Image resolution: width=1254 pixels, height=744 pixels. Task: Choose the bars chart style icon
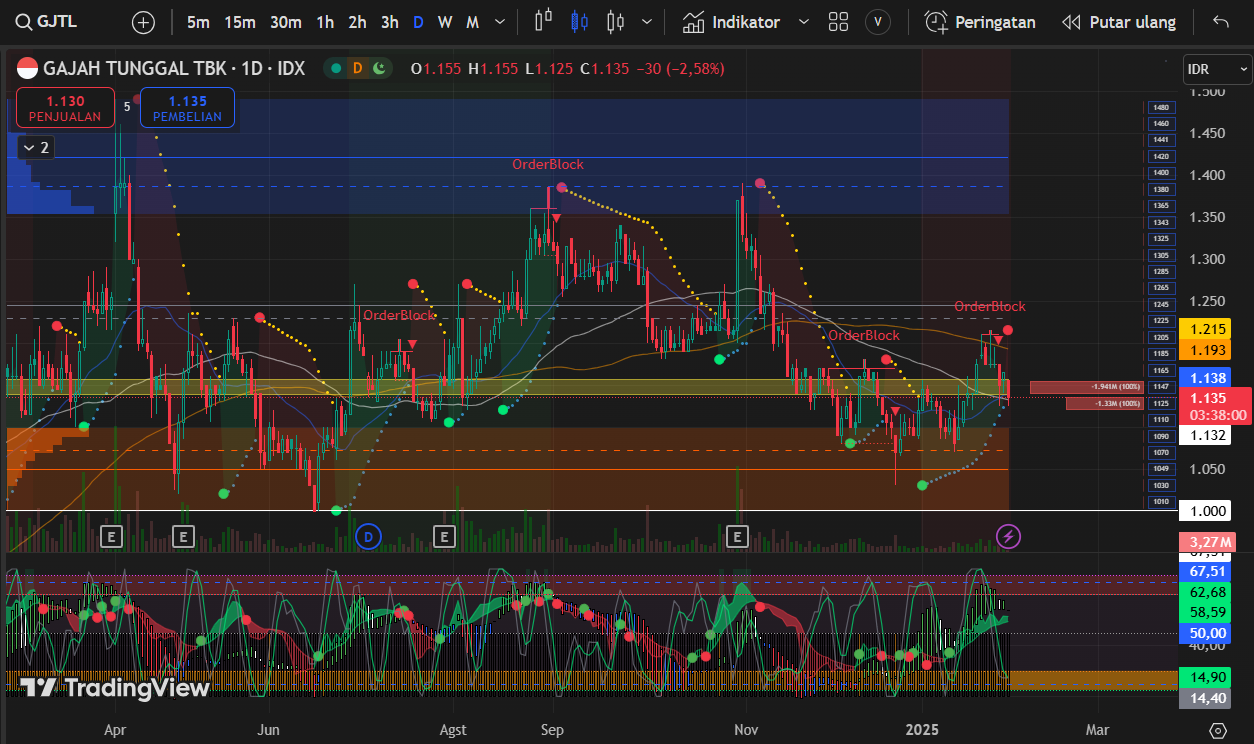pos(543,22)
